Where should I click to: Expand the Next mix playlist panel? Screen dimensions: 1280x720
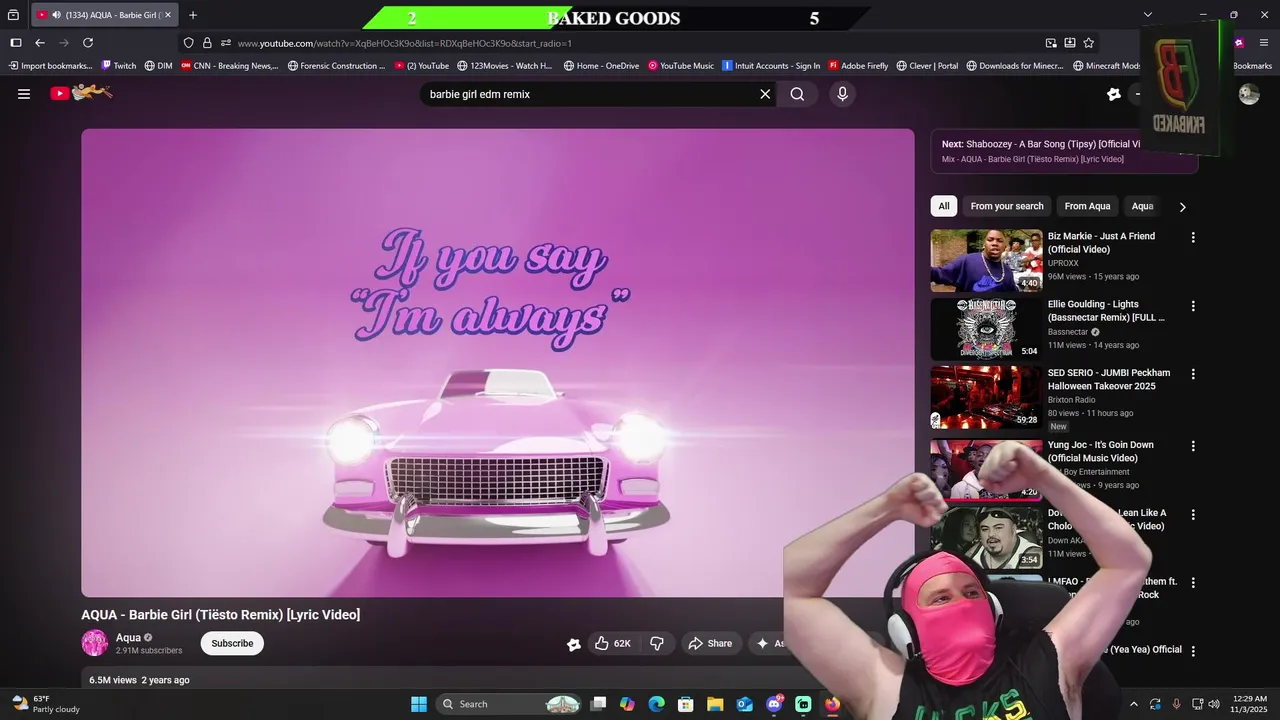tap(1064, 151)
